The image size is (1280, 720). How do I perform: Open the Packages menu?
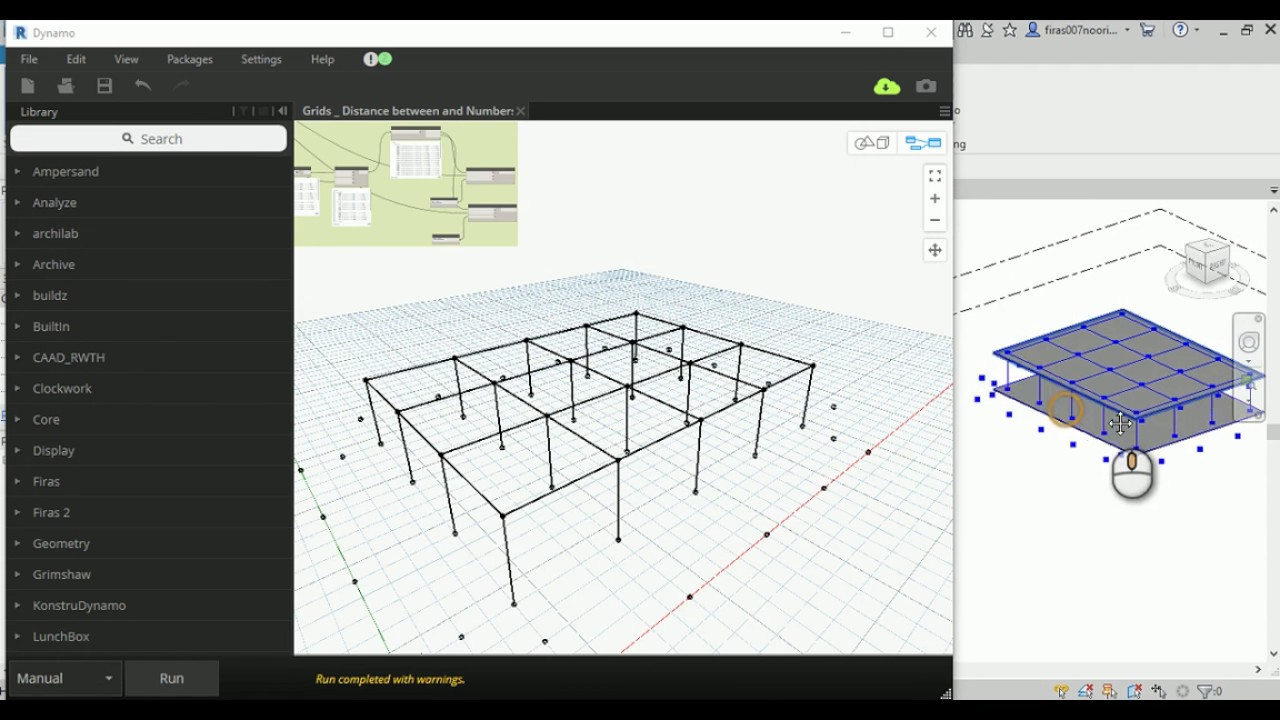click(190, 60)
